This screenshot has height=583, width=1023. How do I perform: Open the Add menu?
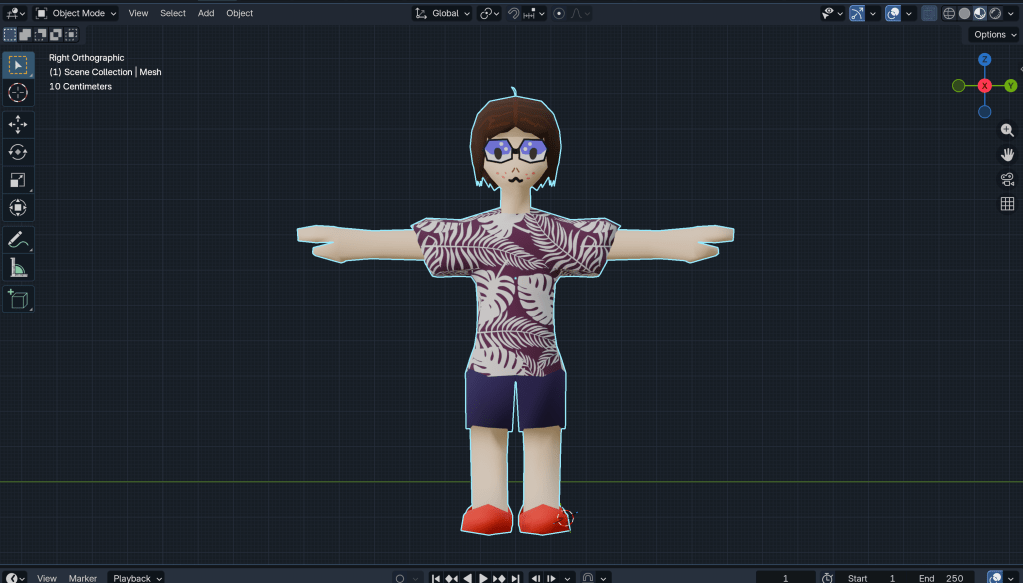click(x=206, y=13)
